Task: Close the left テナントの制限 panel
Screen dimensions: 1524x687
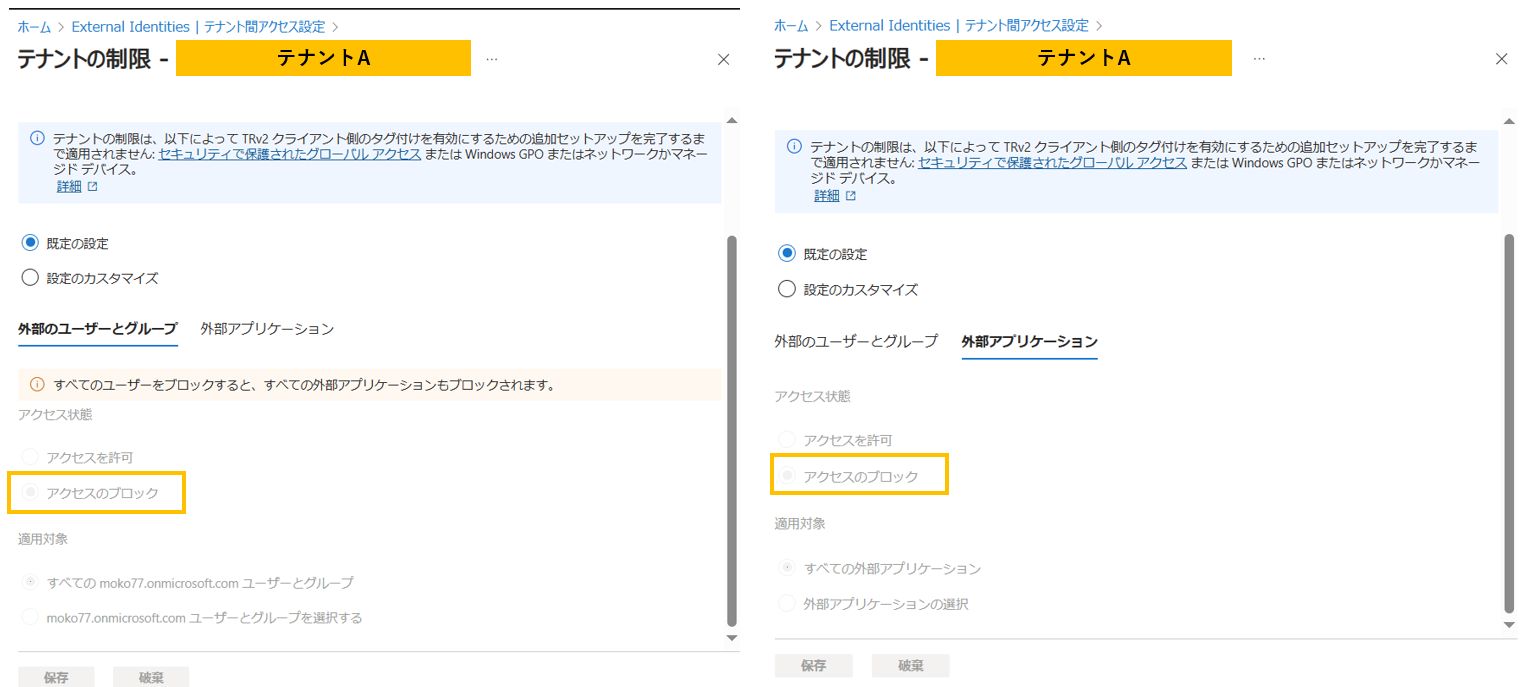Action: [724, 60]
